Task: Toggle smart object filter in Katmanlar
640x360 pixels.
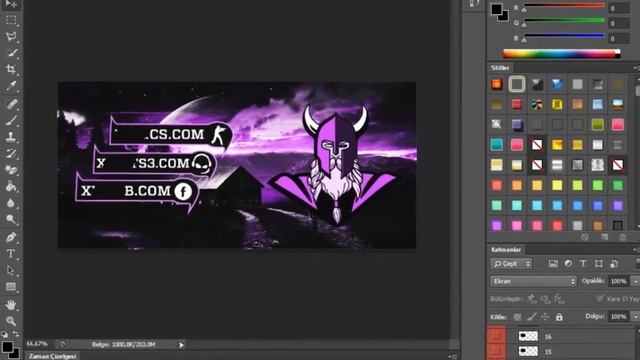Action: (614, 264)
